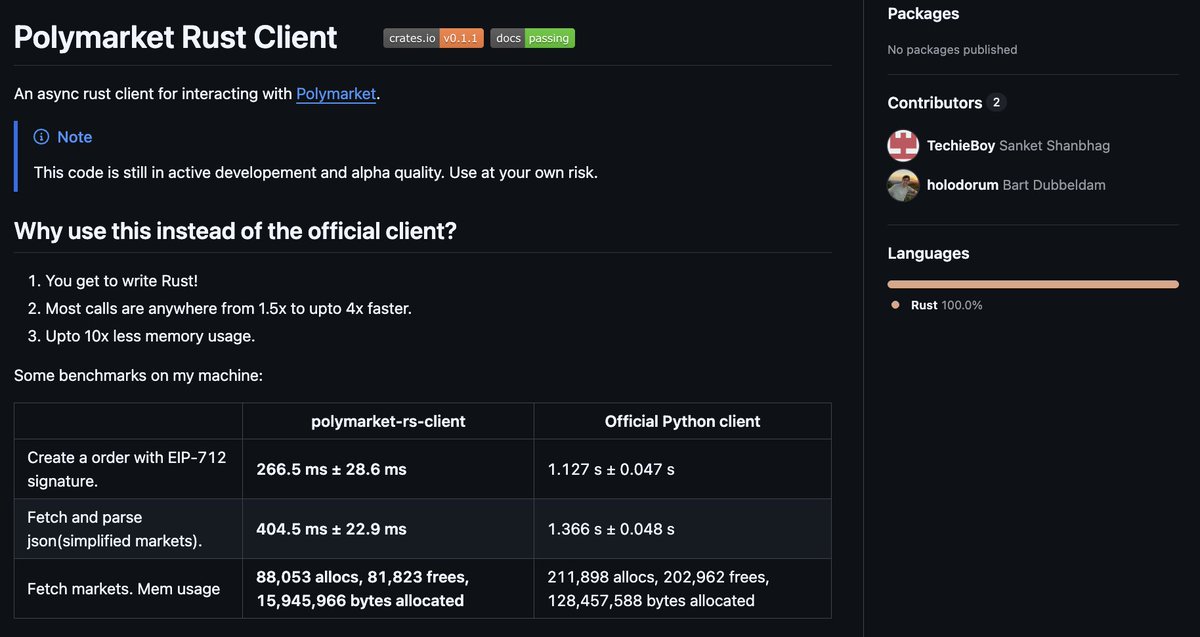This screenshot has height=637, width=1200.
Task: Click 'Upto 10x less memory usage' item
Action: tap(150, 336)
